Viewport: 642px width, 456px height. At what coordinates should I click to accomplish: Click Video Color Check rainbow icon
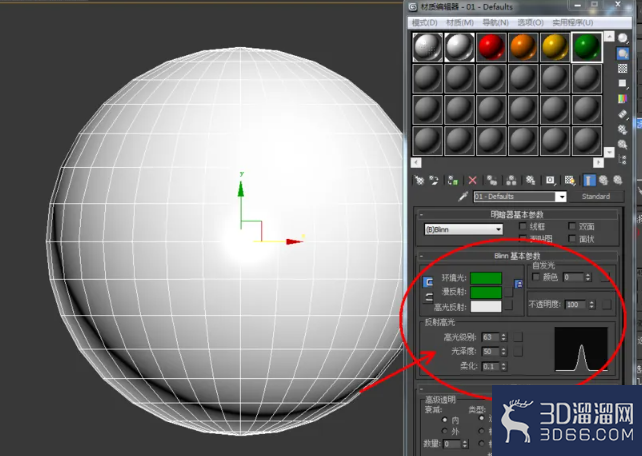(623, 99)
